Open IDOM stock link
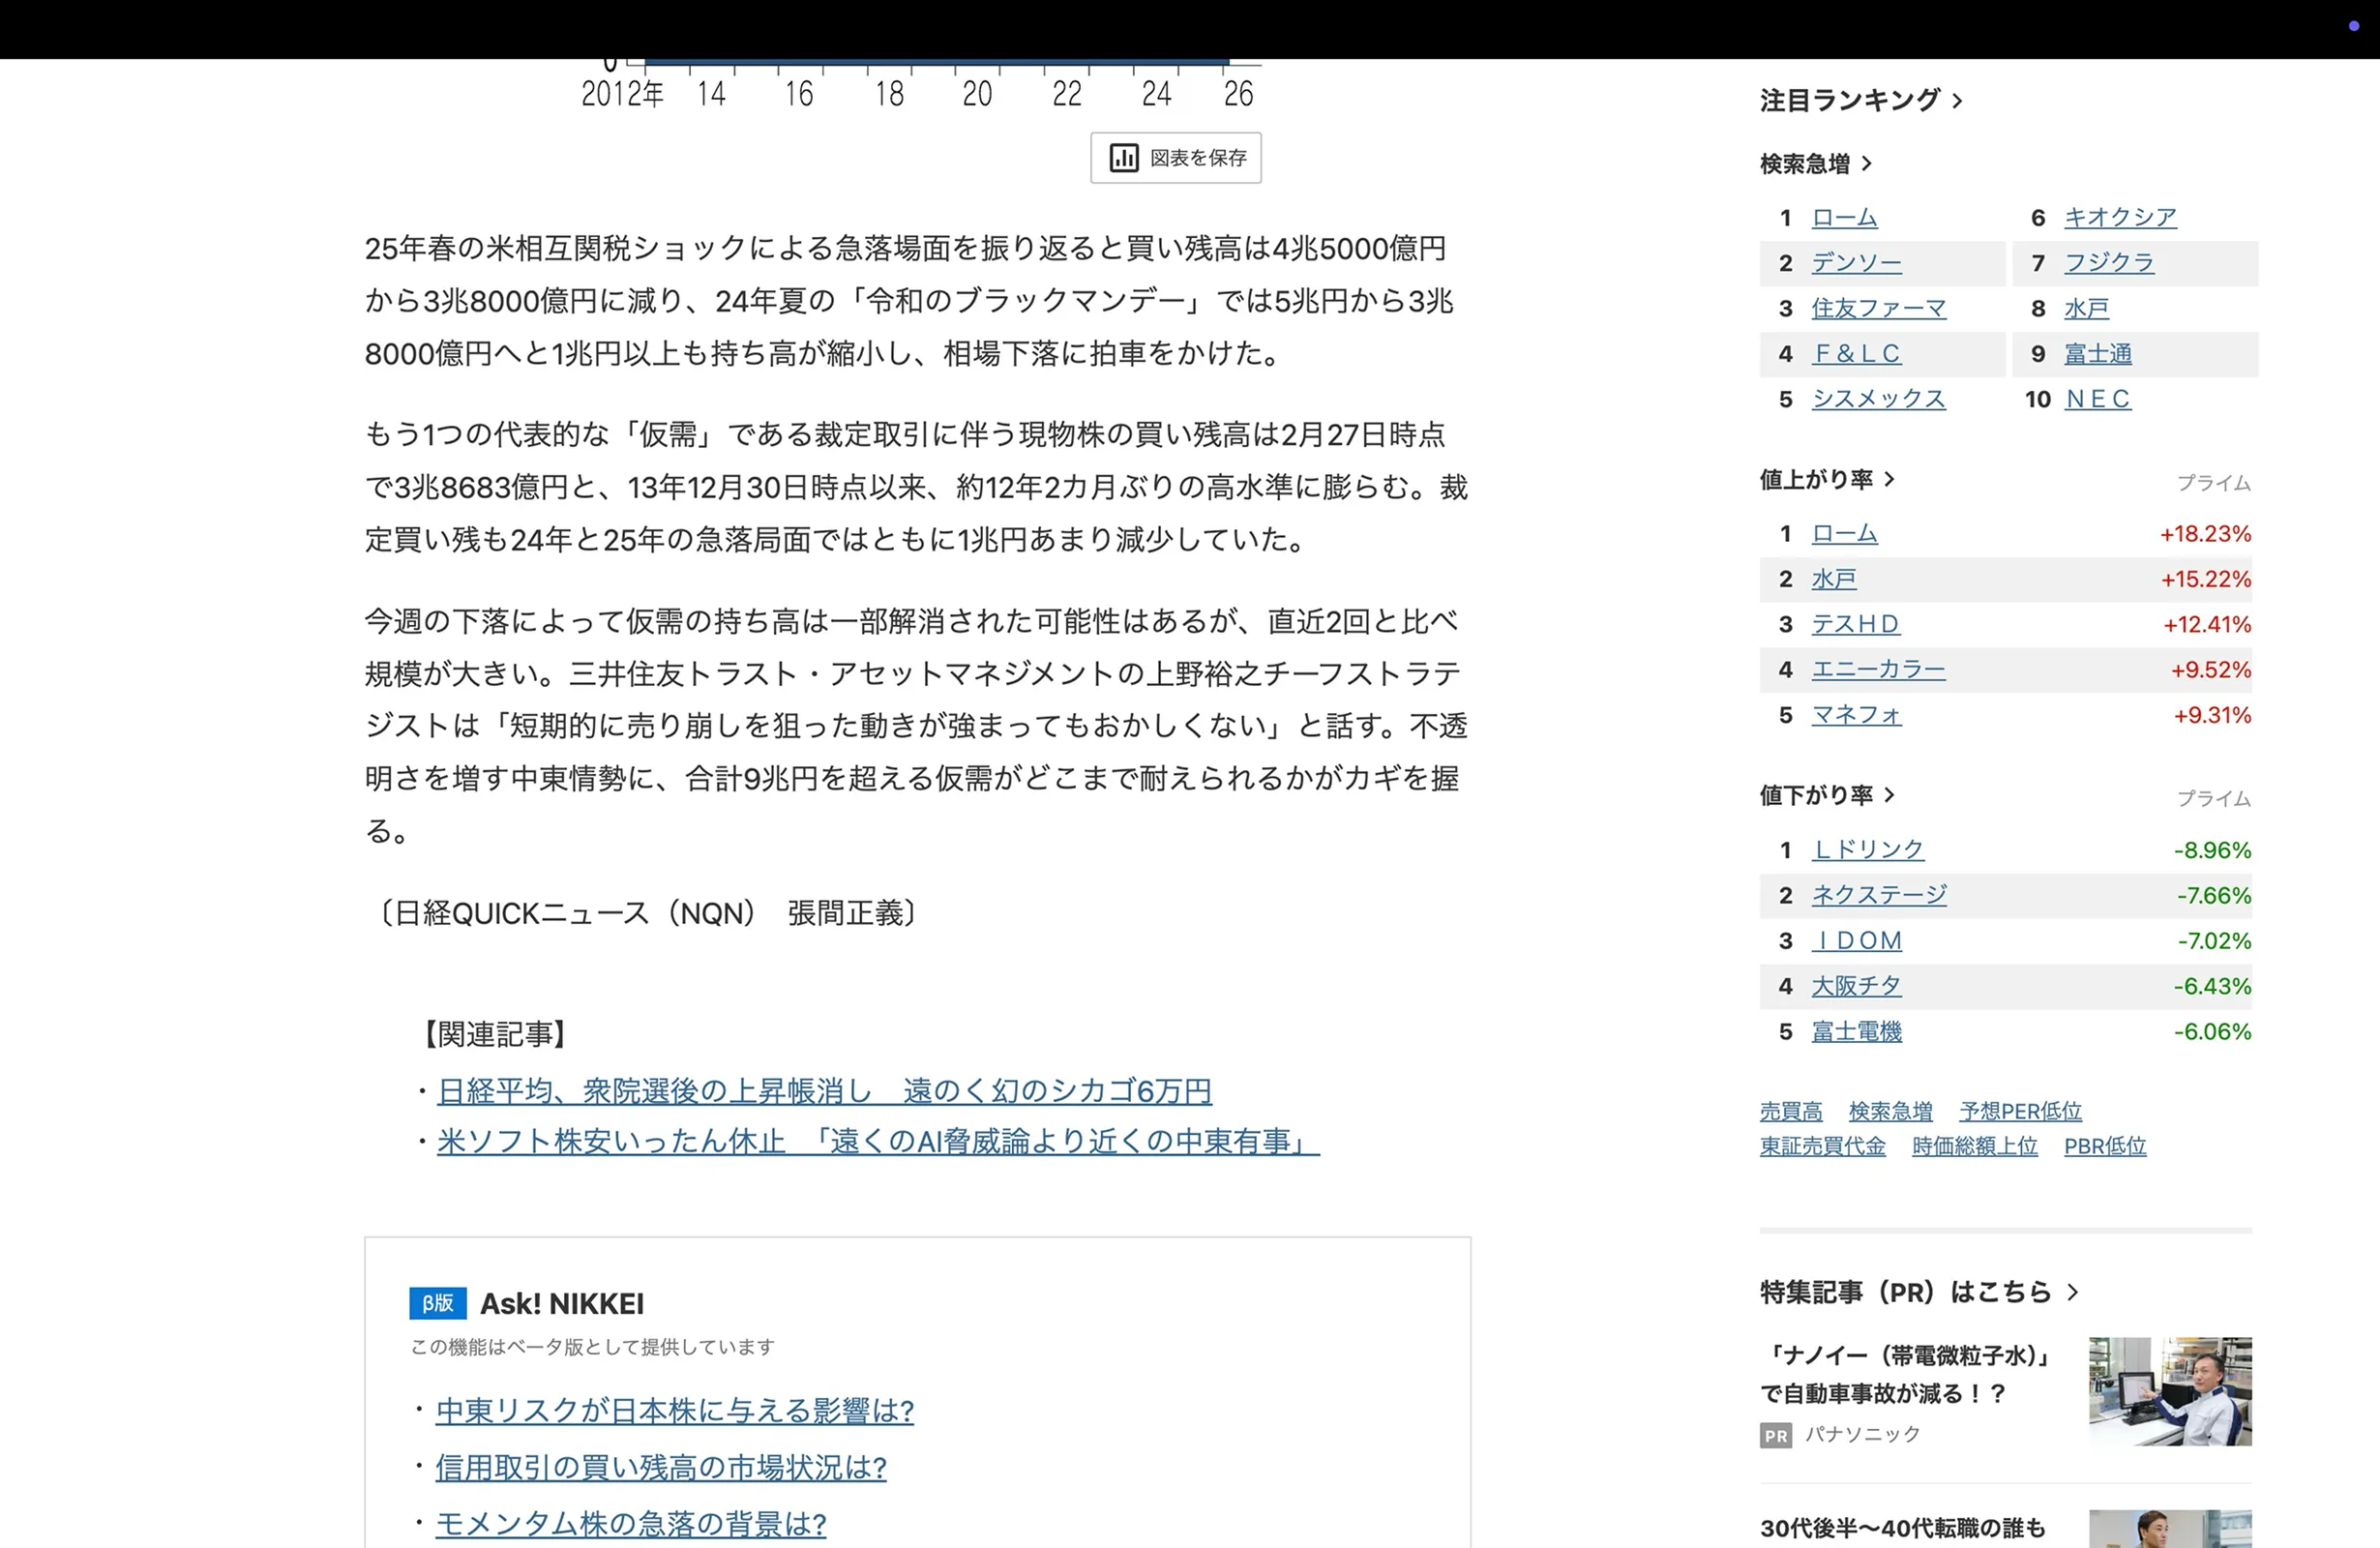The image size is (2380, 1548). pos(1856,941)
